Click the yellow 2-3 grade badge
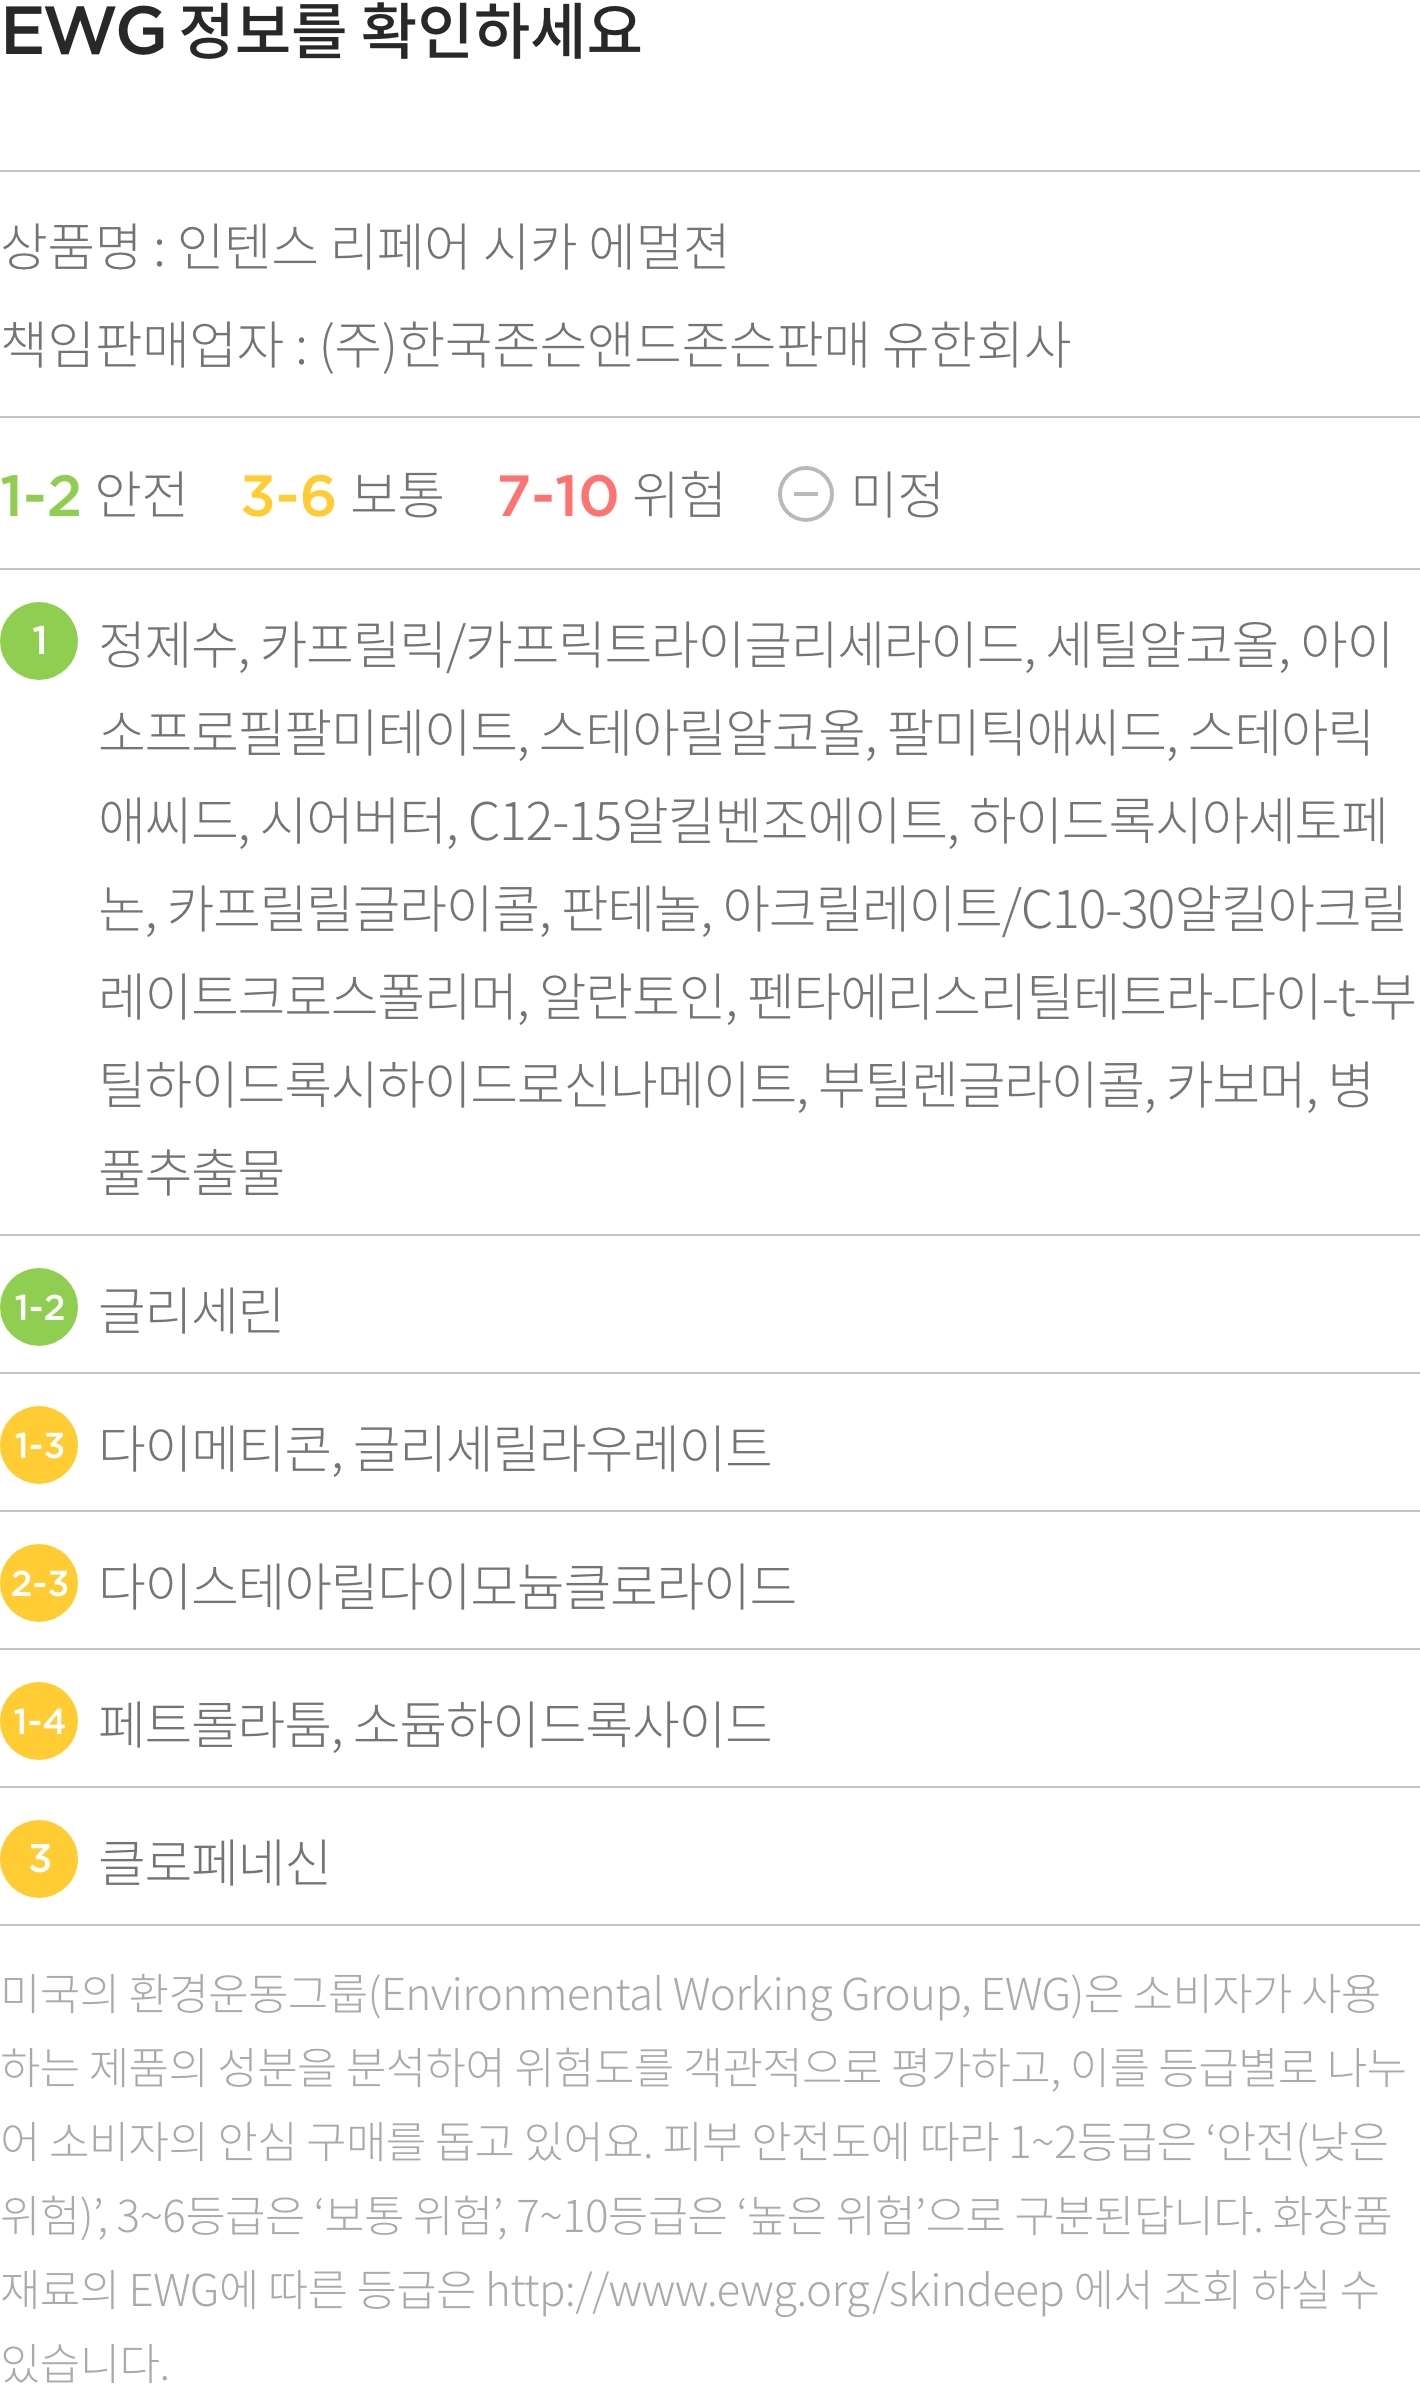This screenshot has width=1420, height=2404. pyautogui.click(x=39, y=1583)
